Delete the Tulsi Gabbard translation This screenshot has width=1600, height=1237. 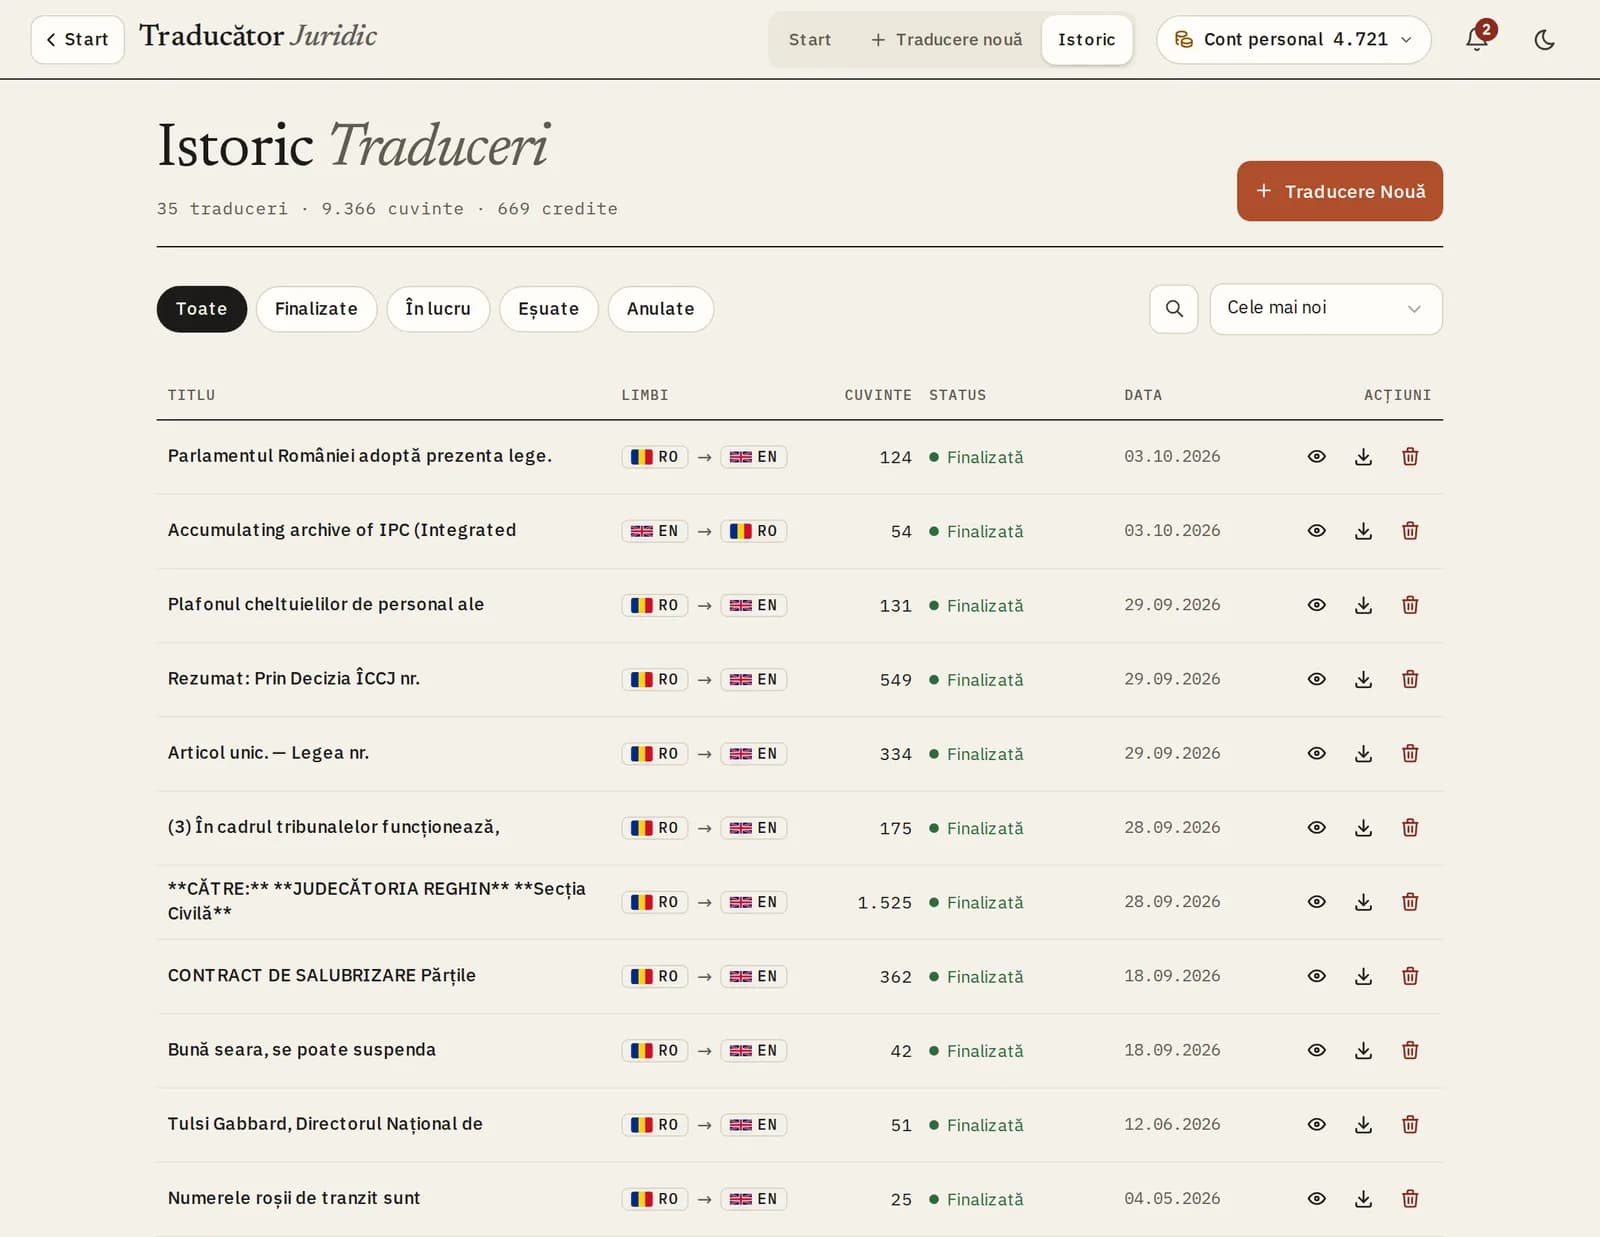coord(1410,1125)
